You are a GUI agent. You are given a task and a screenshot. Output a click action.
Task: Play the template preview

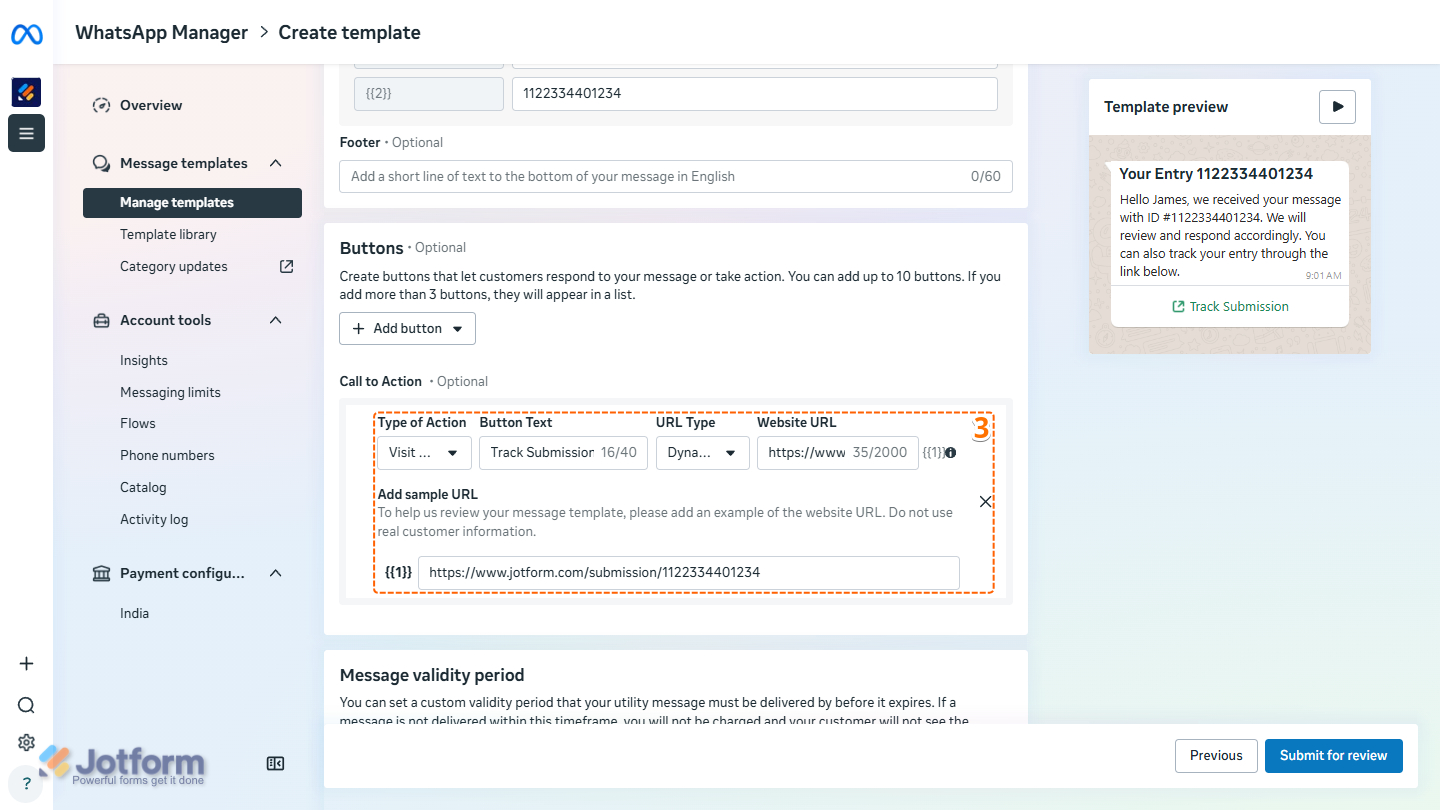click(1337, 107)
